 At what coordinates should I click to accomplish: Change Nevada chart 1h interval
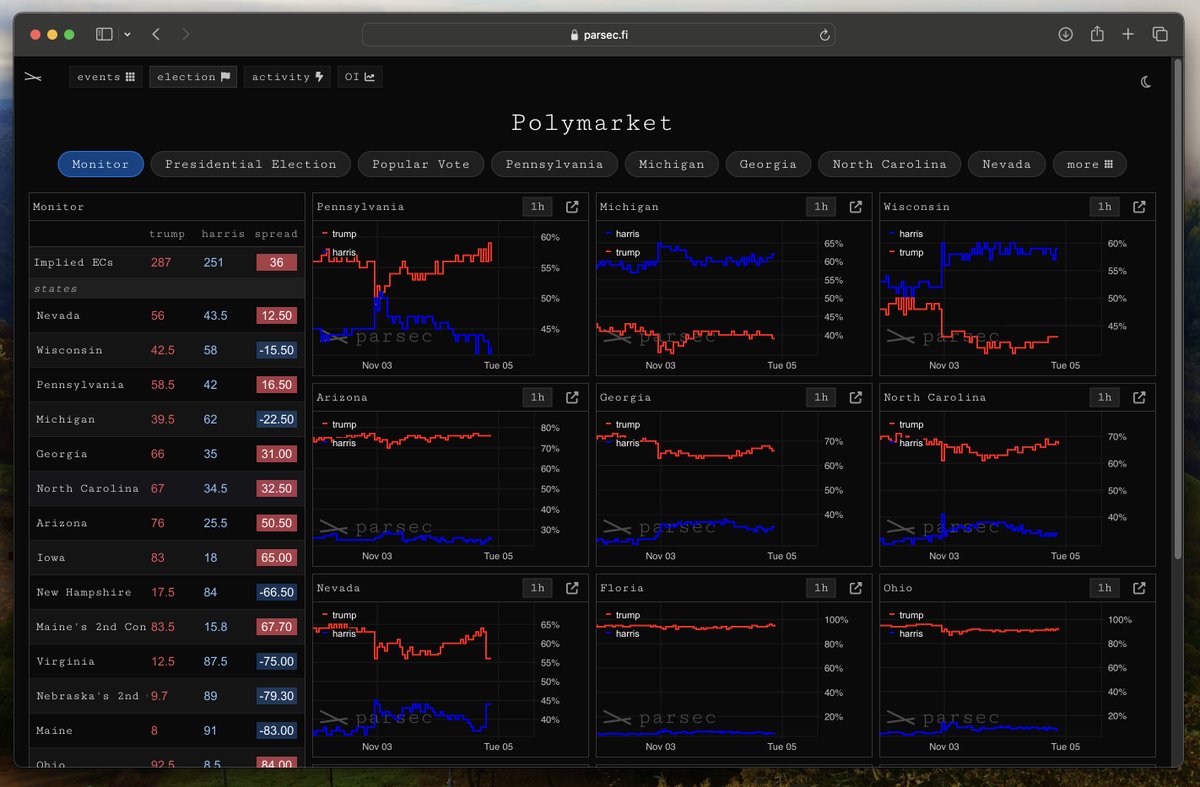point(538,588)
